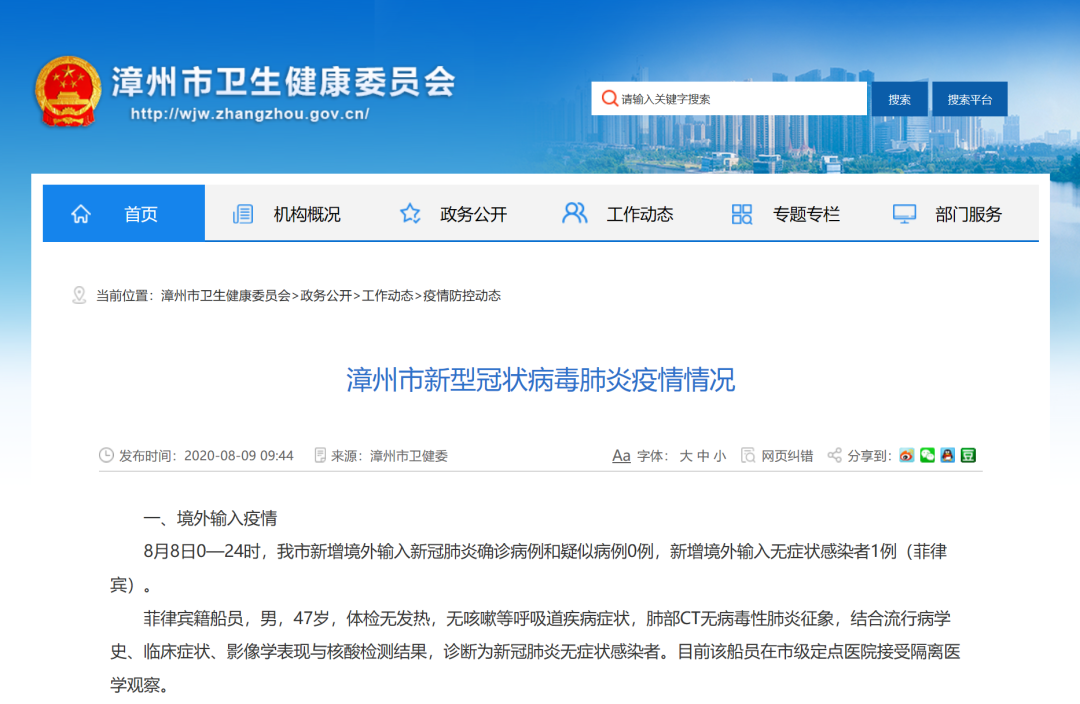Click the 网页纠错 link
This screenshot has height=704, width=1080.
787,456
